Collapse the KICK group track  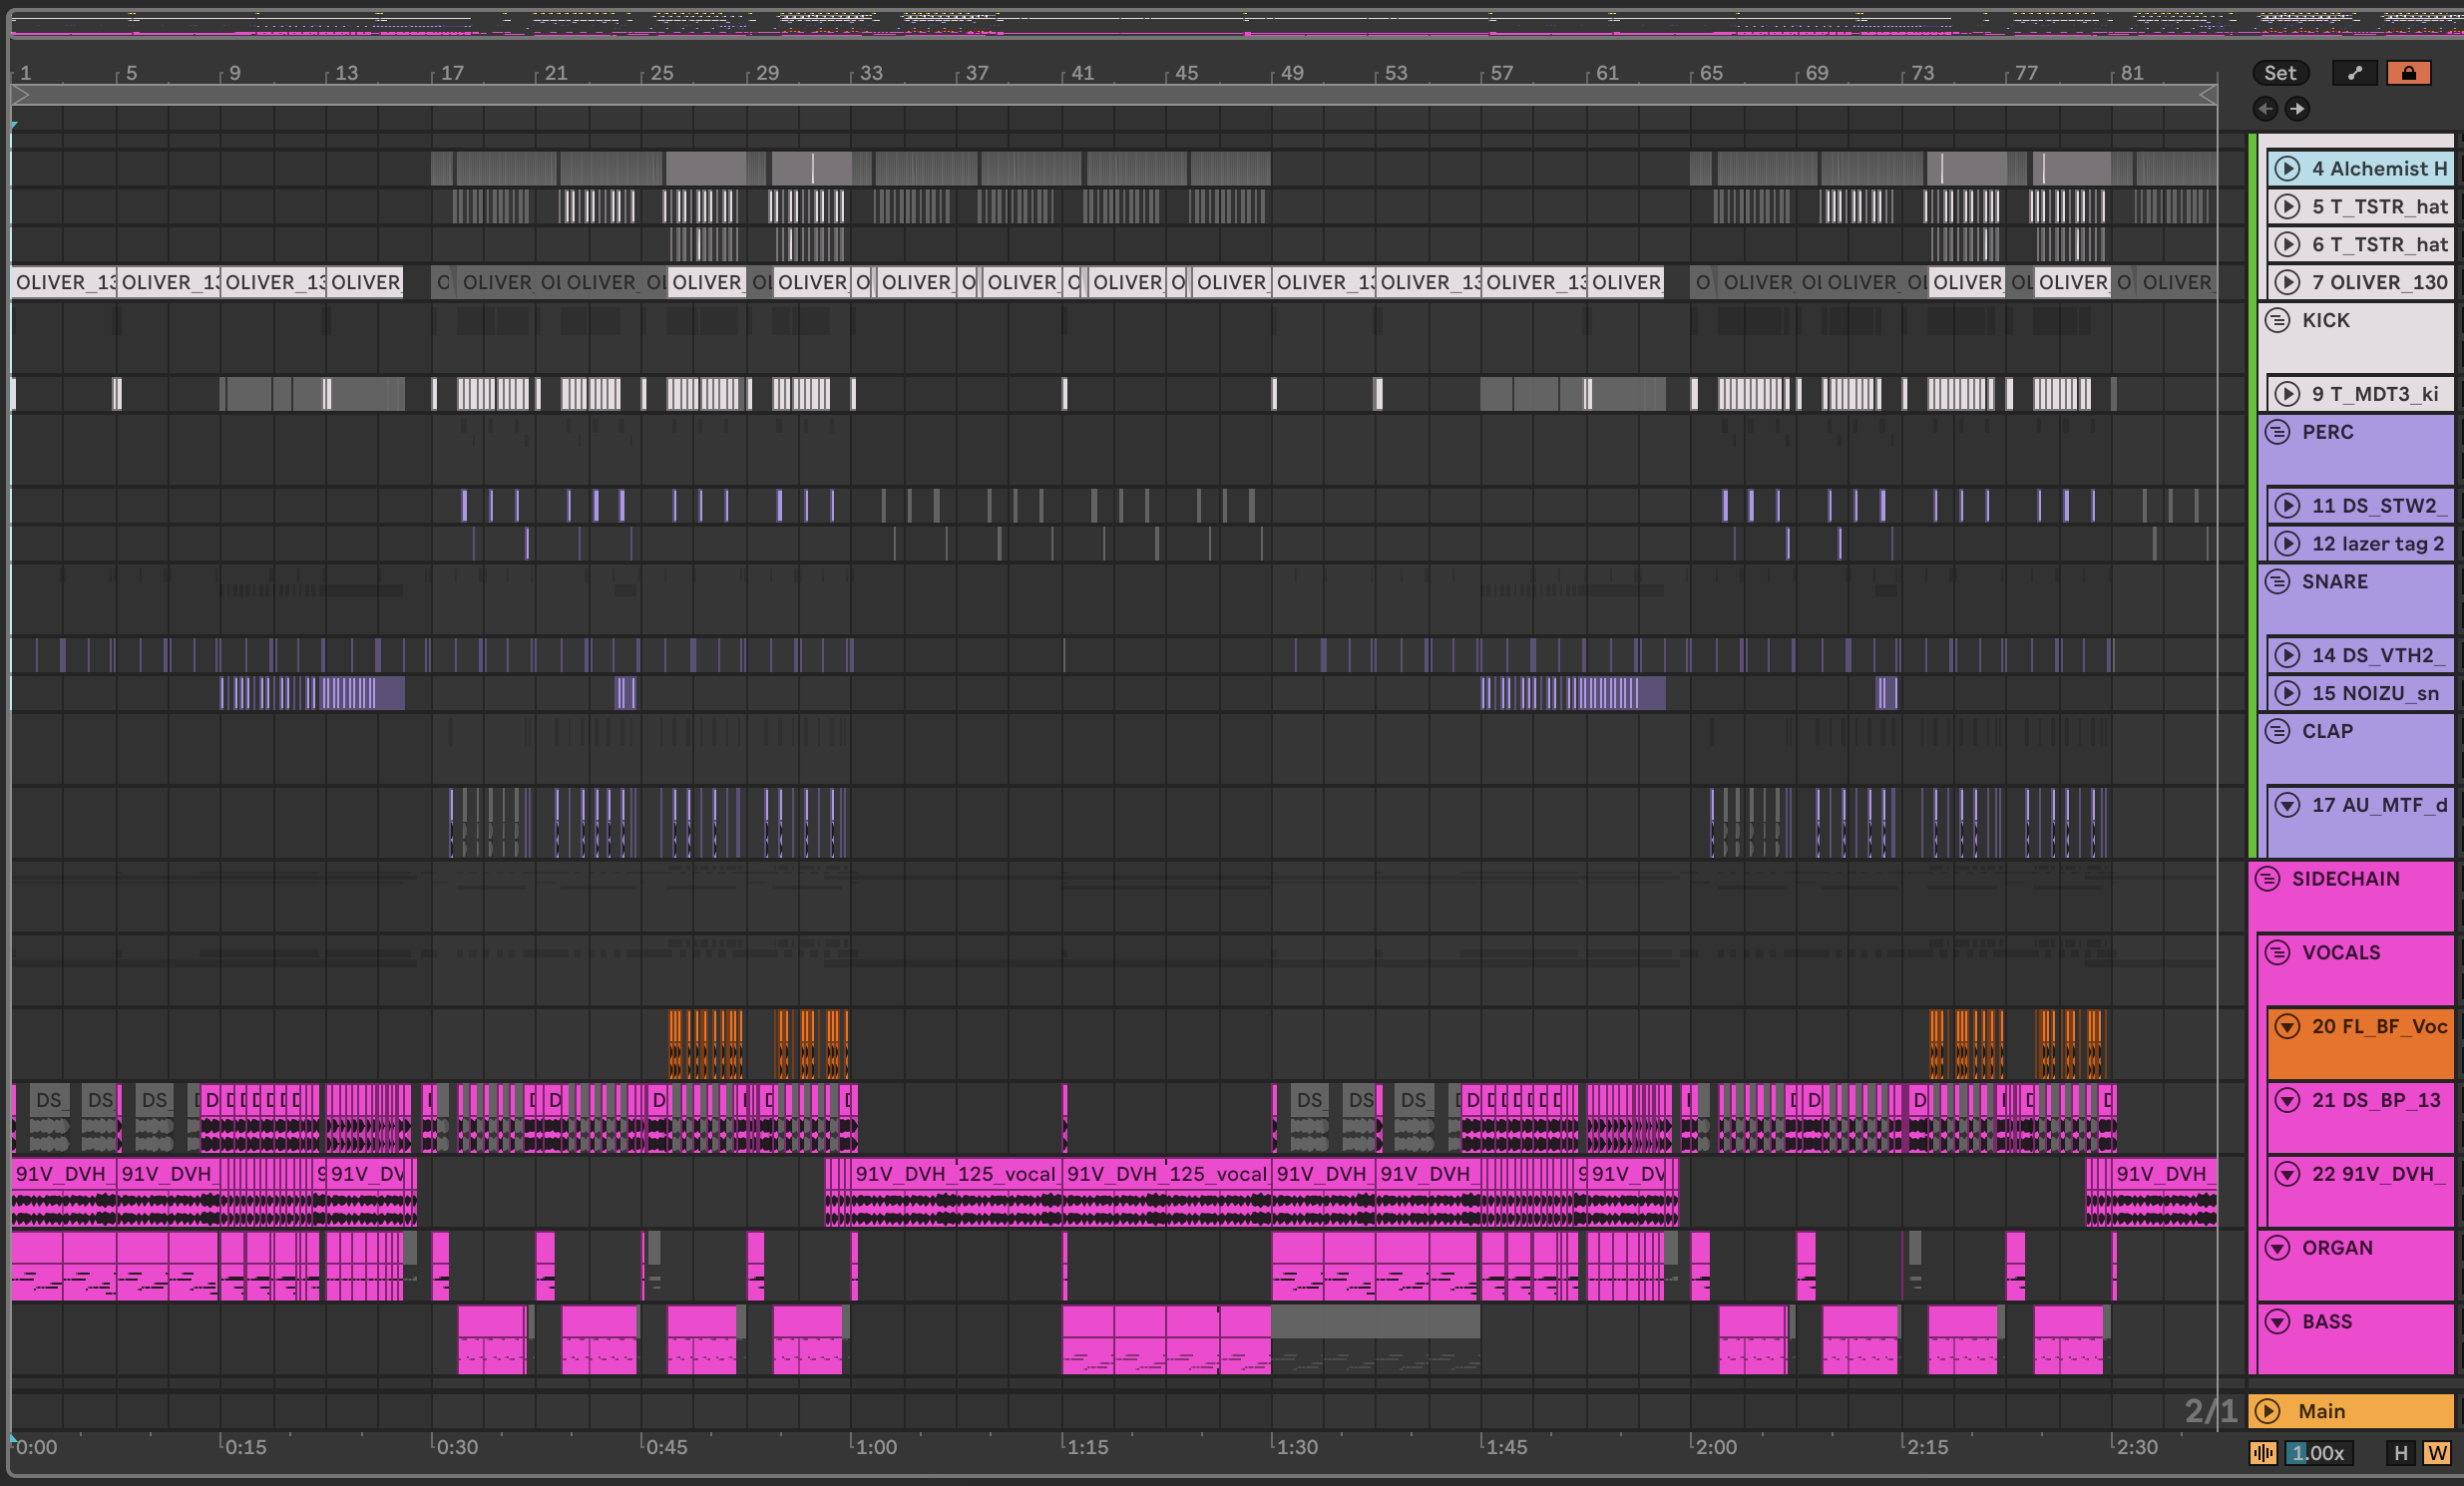(x=2277, y=321)
